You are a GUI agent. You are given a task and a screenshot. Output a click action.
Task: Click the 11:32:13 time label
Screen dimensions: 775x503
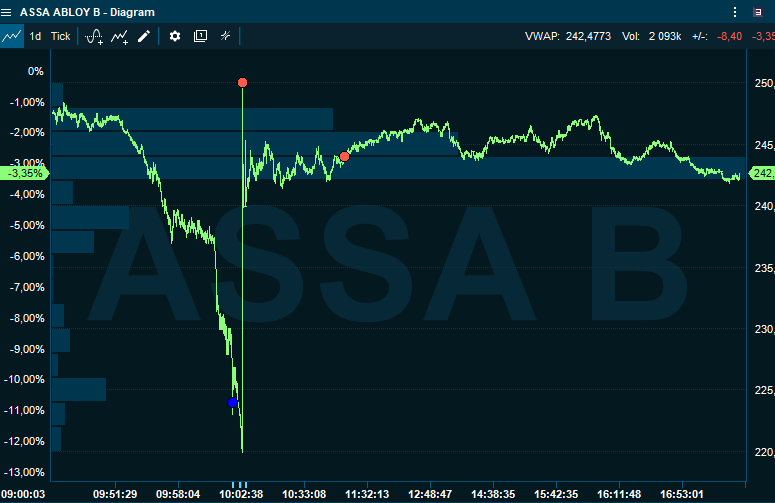[x=367, y=494]
